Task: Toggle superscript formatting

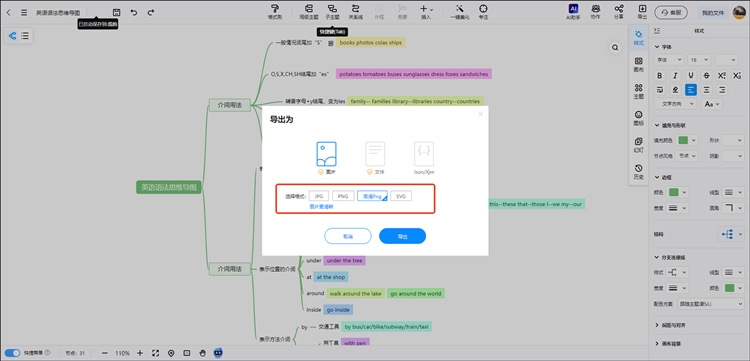Action: coord(722,76)
